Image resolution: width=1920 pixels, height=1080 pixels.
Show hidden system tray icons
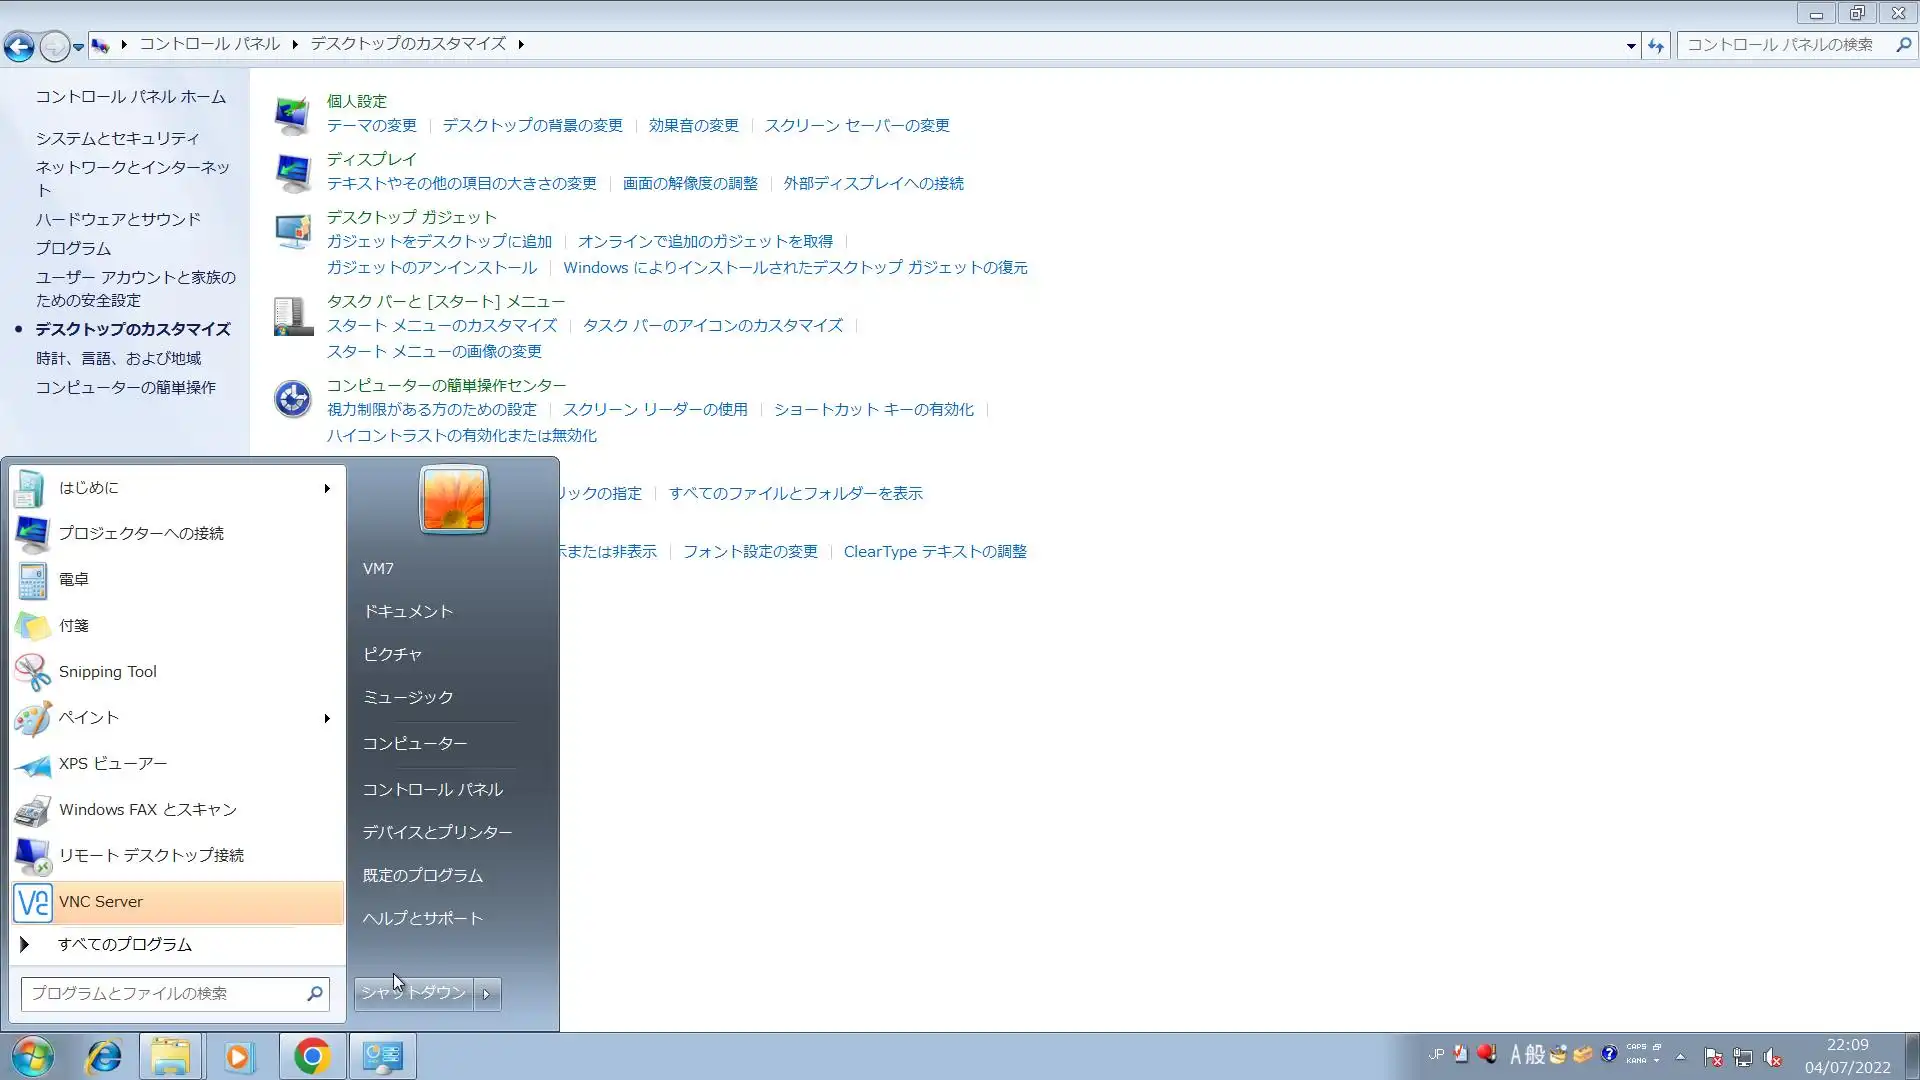click(1680, 1056)
